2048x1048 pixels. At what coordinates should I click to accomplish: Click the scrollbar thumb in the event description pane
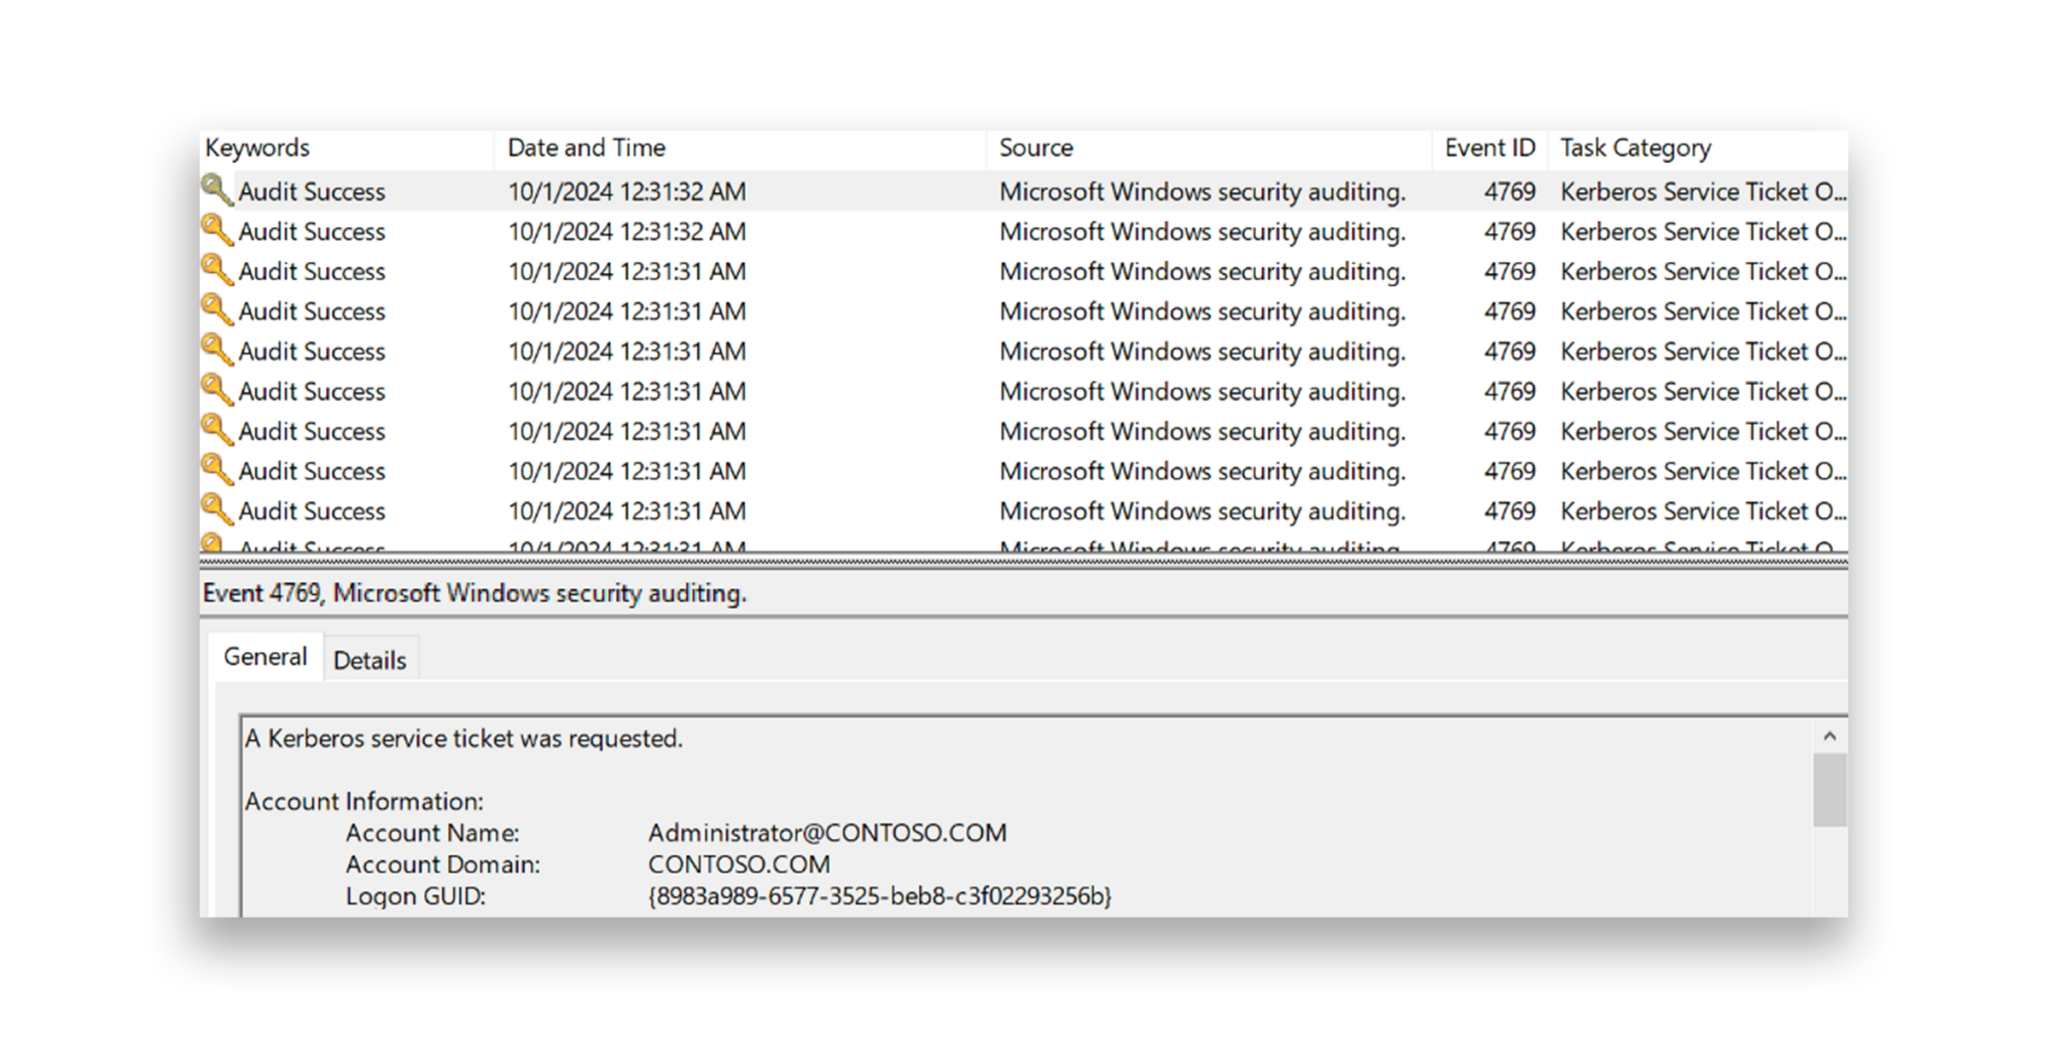tap(1828, 790)
